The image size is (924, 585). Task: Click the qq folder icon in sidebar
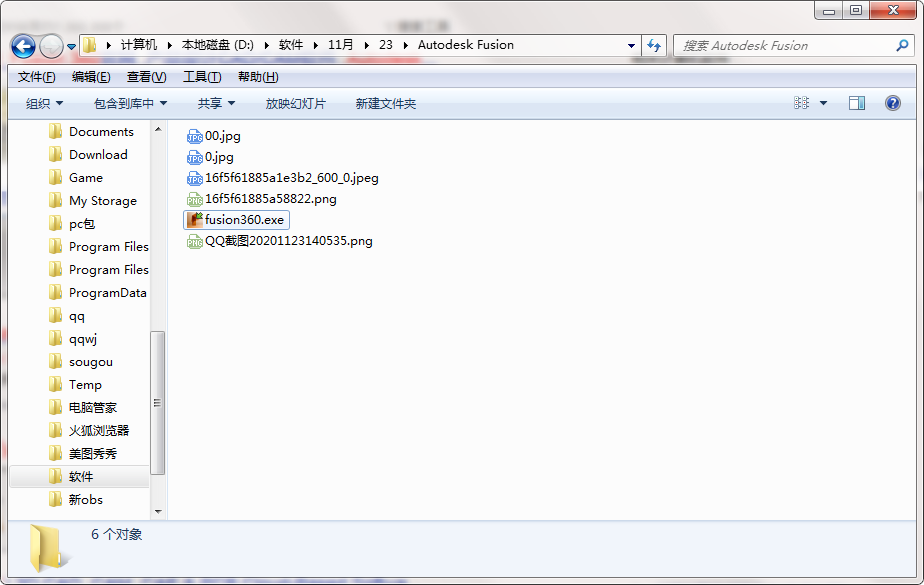pos(55,316)
